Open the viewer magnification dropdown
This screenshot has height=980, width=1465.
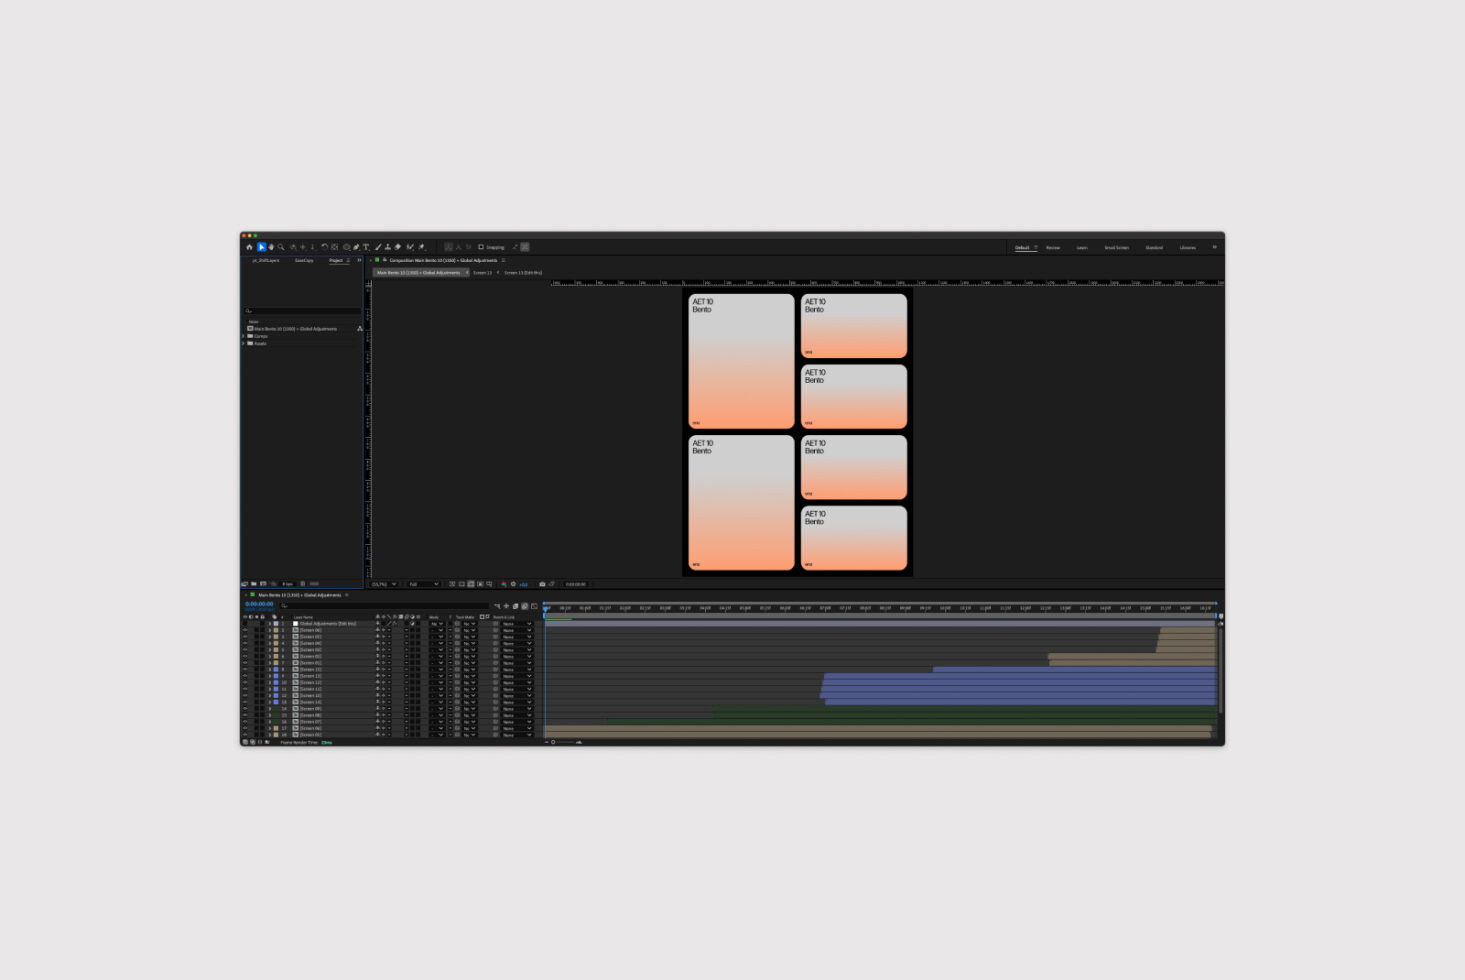coord(384,584)
